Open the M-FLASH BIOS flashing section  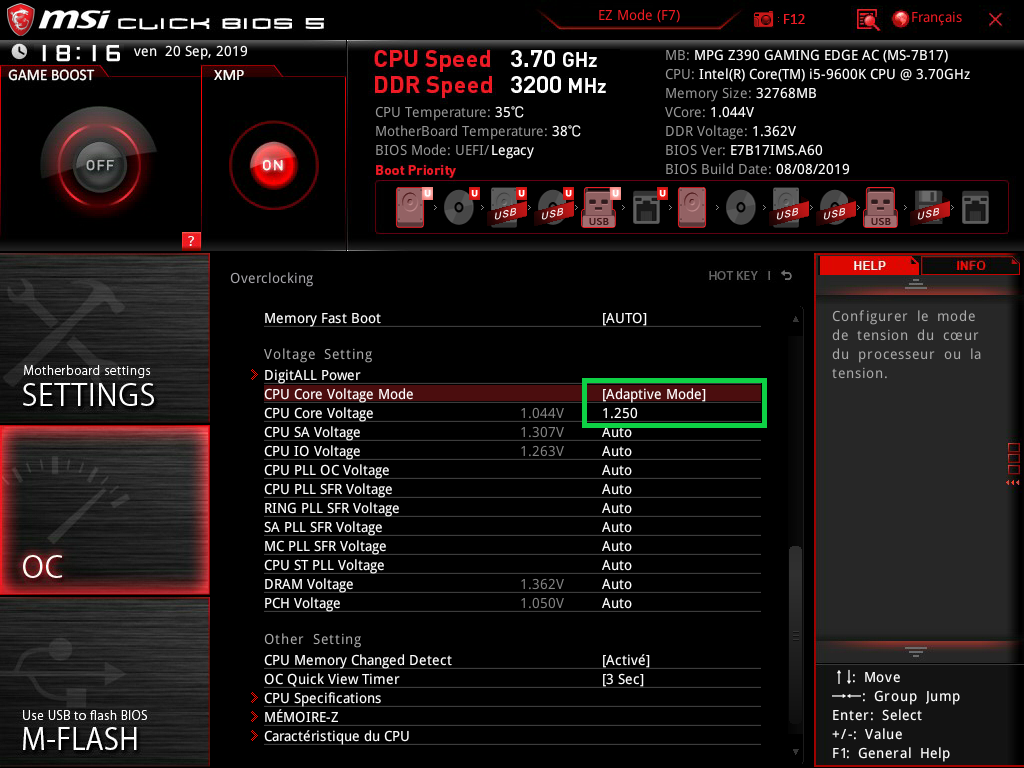pyautogui.click(x=104, y=682)
